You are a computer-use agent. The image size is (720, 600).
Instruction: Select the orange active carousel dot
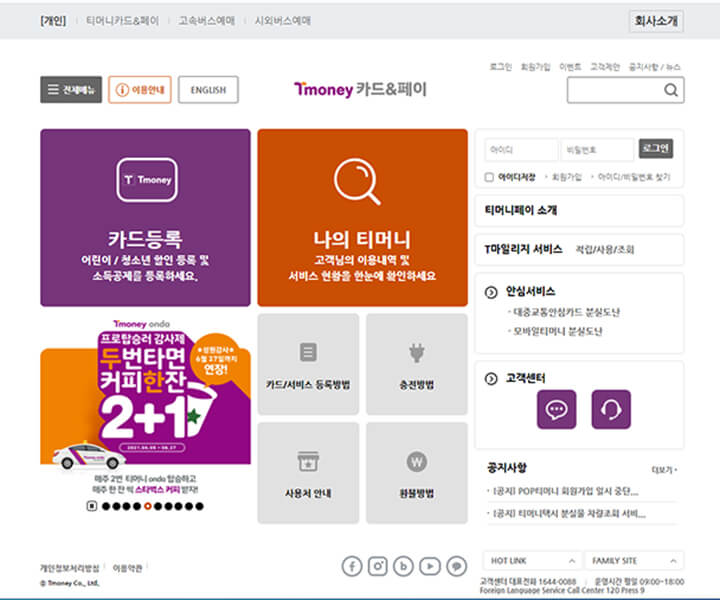147,506
